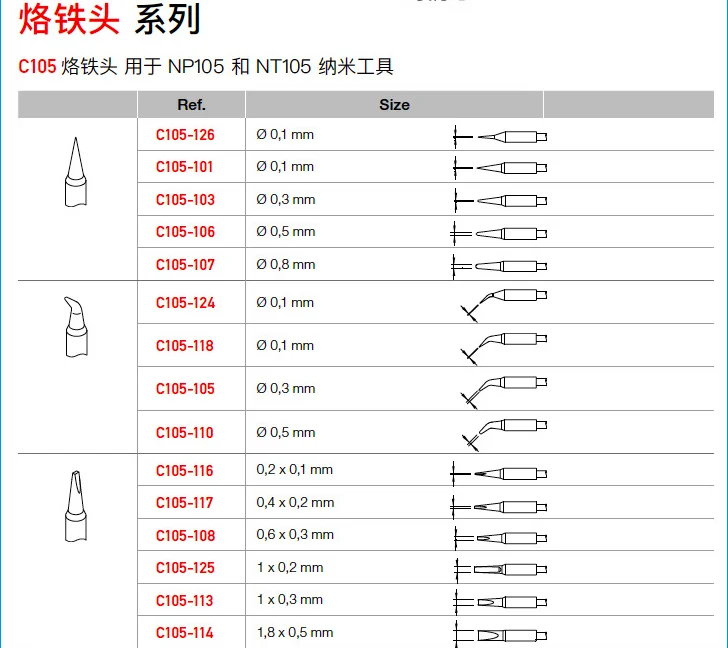Click the C105-110 bent tip diagram
This screenshot has height=648, width=728.
coord(504,434)
